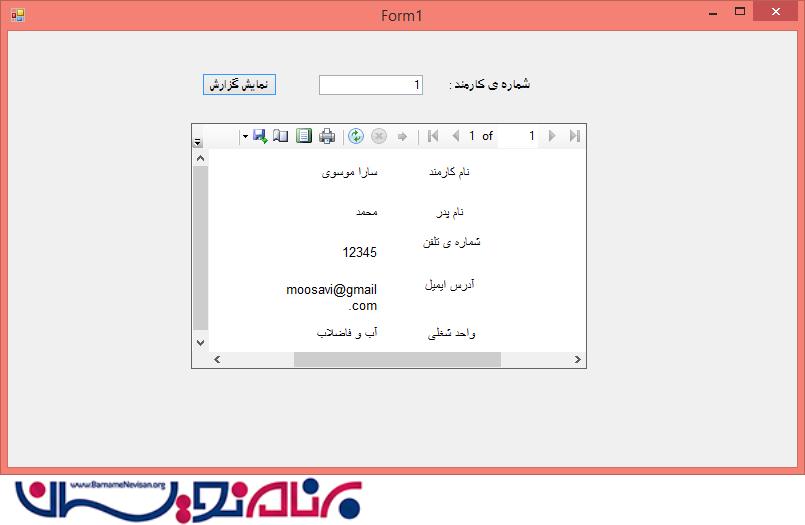Viewport: 805px width, 525px height.
Task: Click the page setup open-book icon
Action: 280,136
